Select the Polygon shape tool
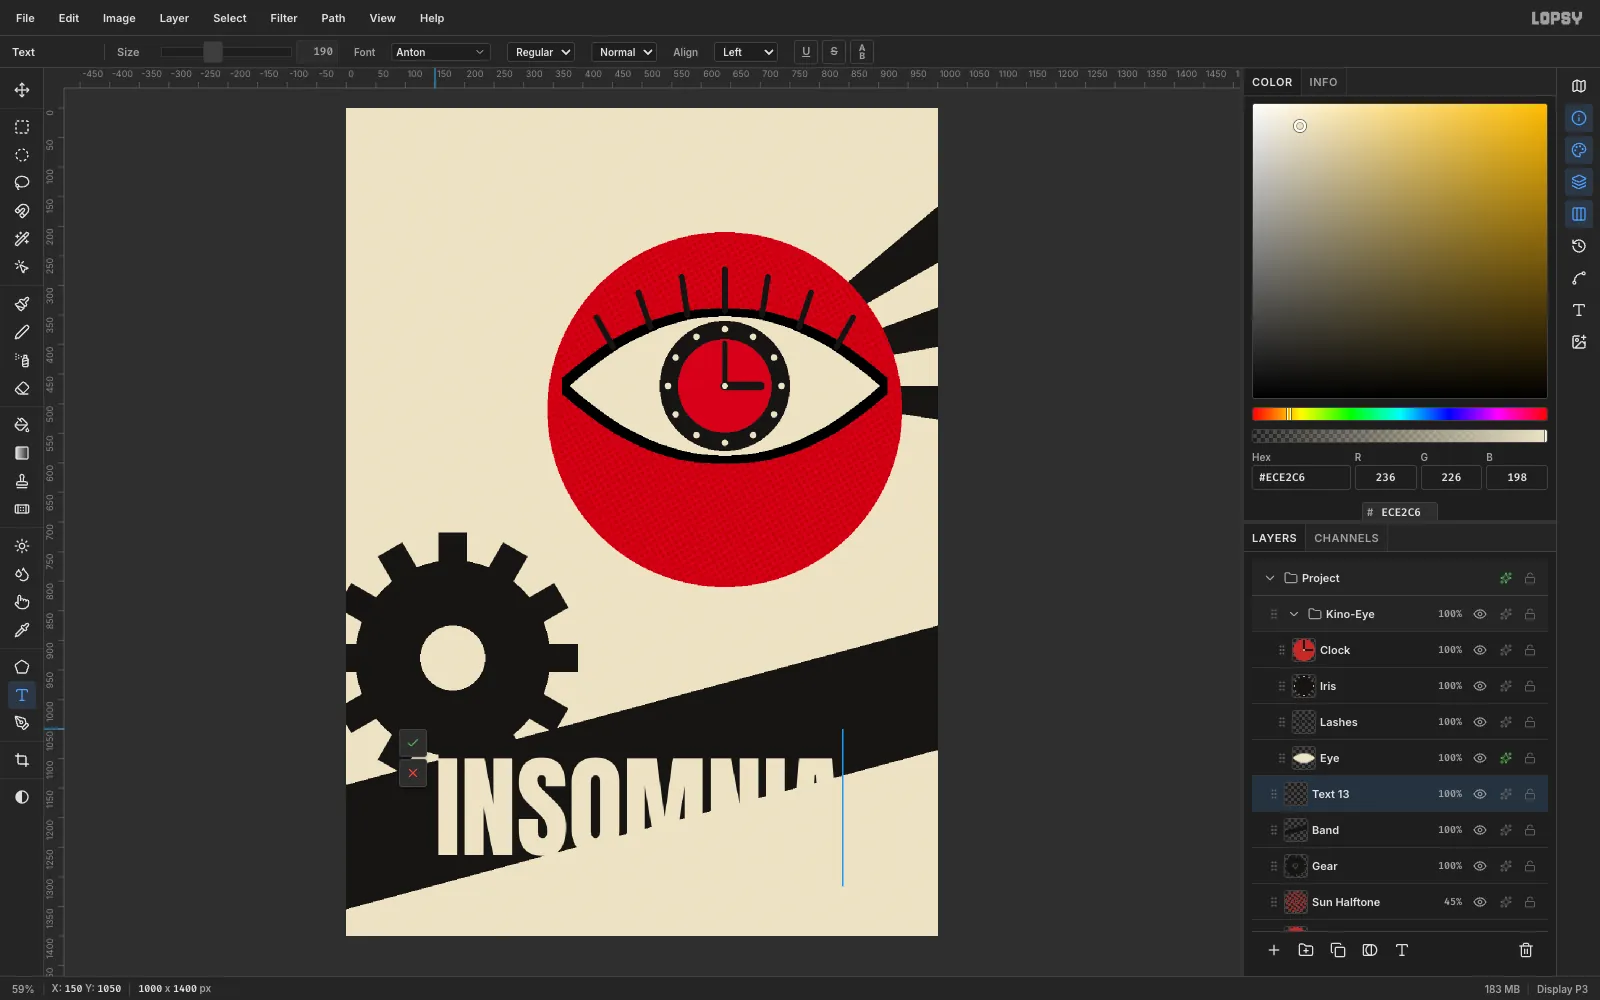Screen dimensions: 1600x1000 tap(22, 667)
